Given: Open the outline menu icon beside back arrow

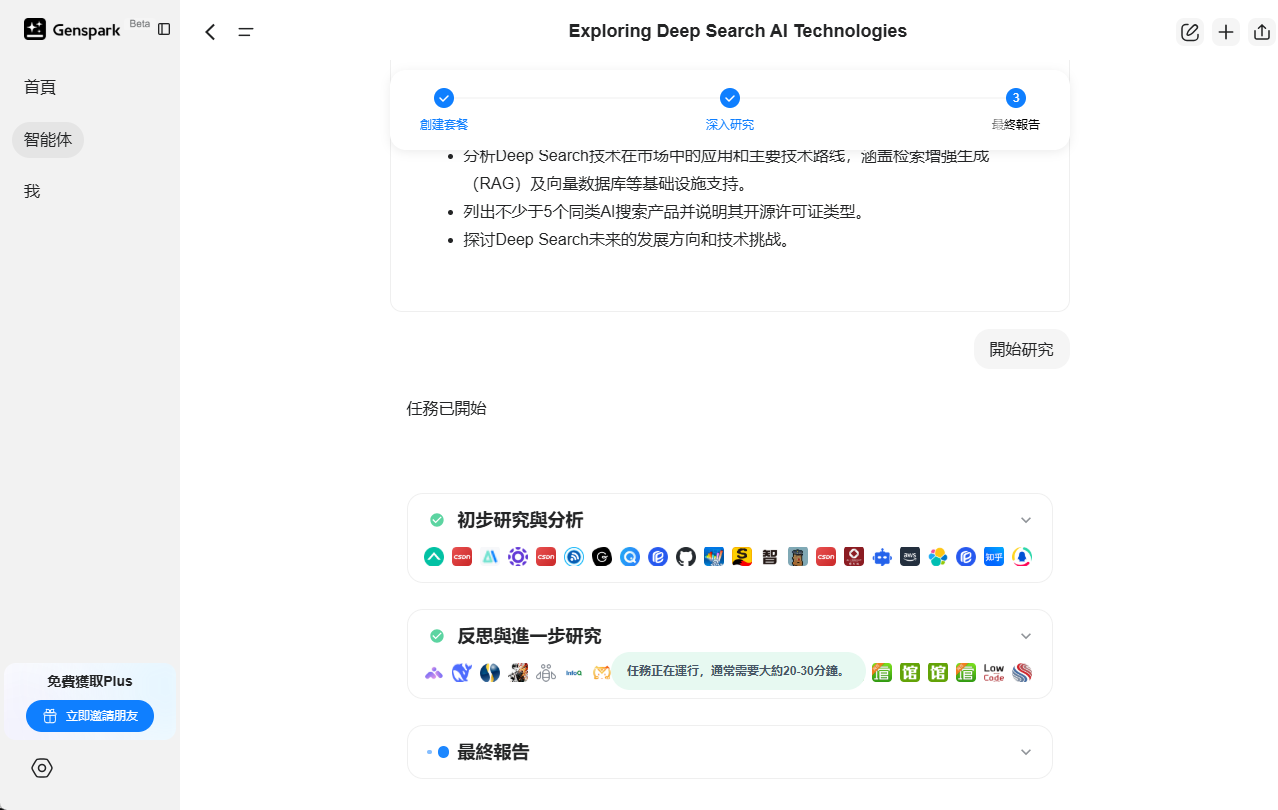Looking at the screenshot, I should point(246,32).
